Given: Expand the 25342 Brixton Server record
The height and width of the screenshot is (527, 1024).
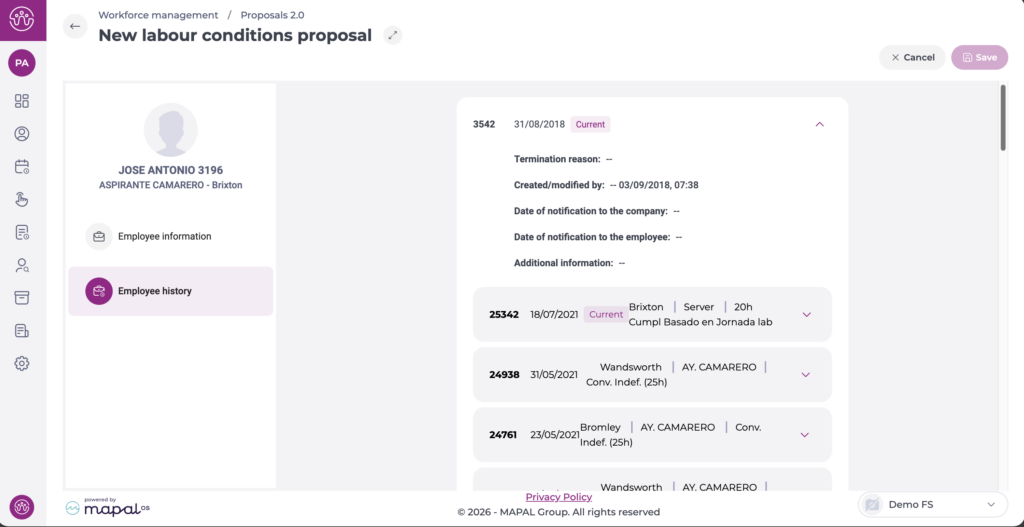Looking at the screenshot, I should click(806, 315).
